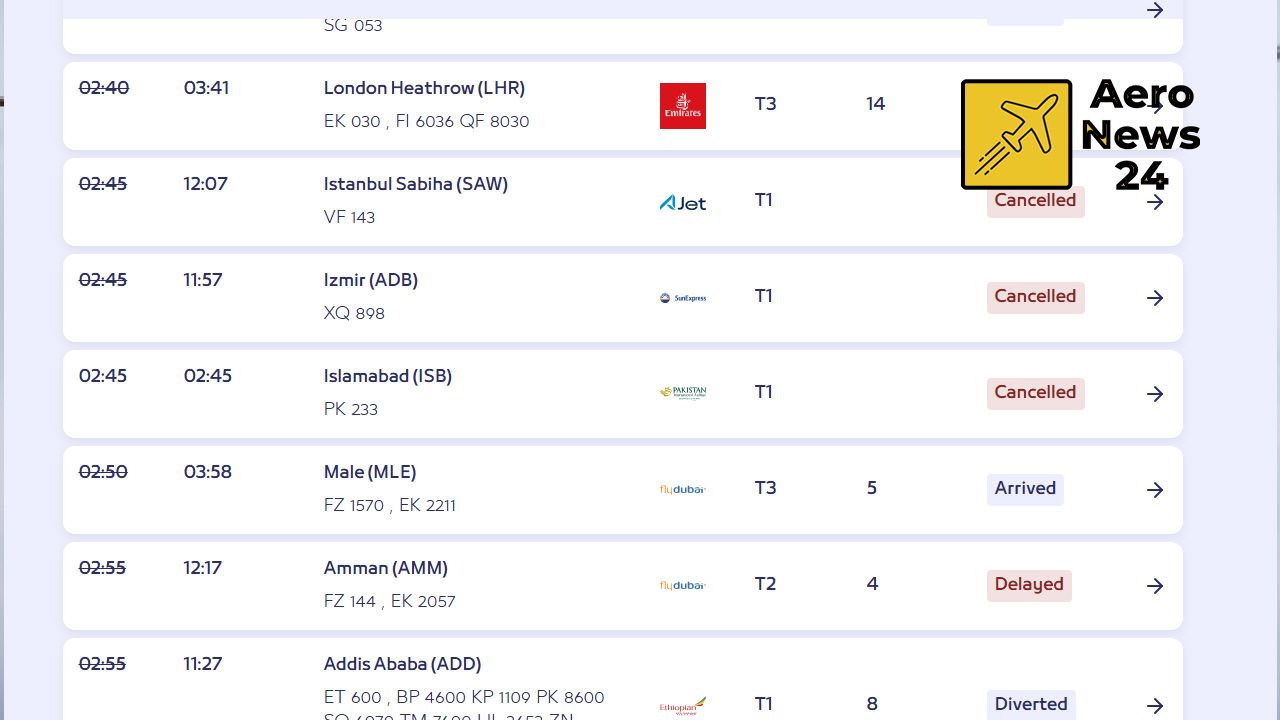
Task: Select the London Heathrow (LHR) destination
Action: click(x=424, y=88)
